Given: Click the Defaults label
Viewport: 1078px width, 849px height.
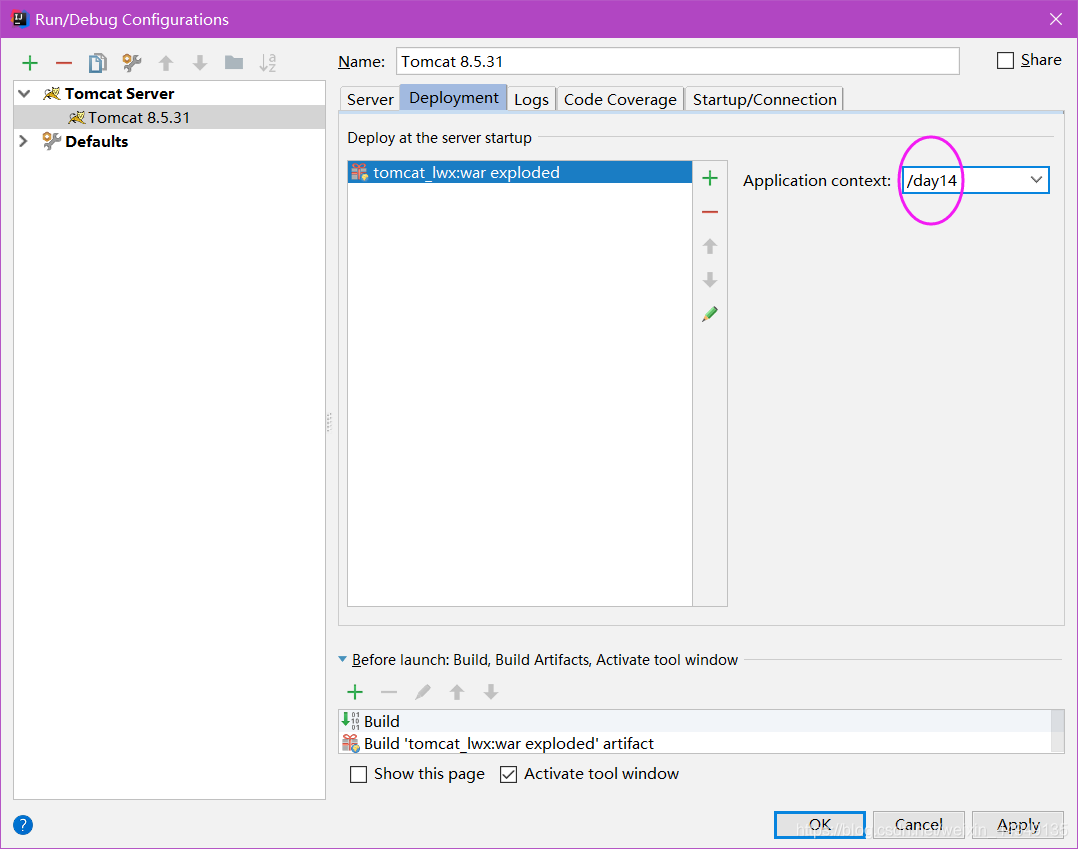Looking at the screenshot, I should pos(97,142).
